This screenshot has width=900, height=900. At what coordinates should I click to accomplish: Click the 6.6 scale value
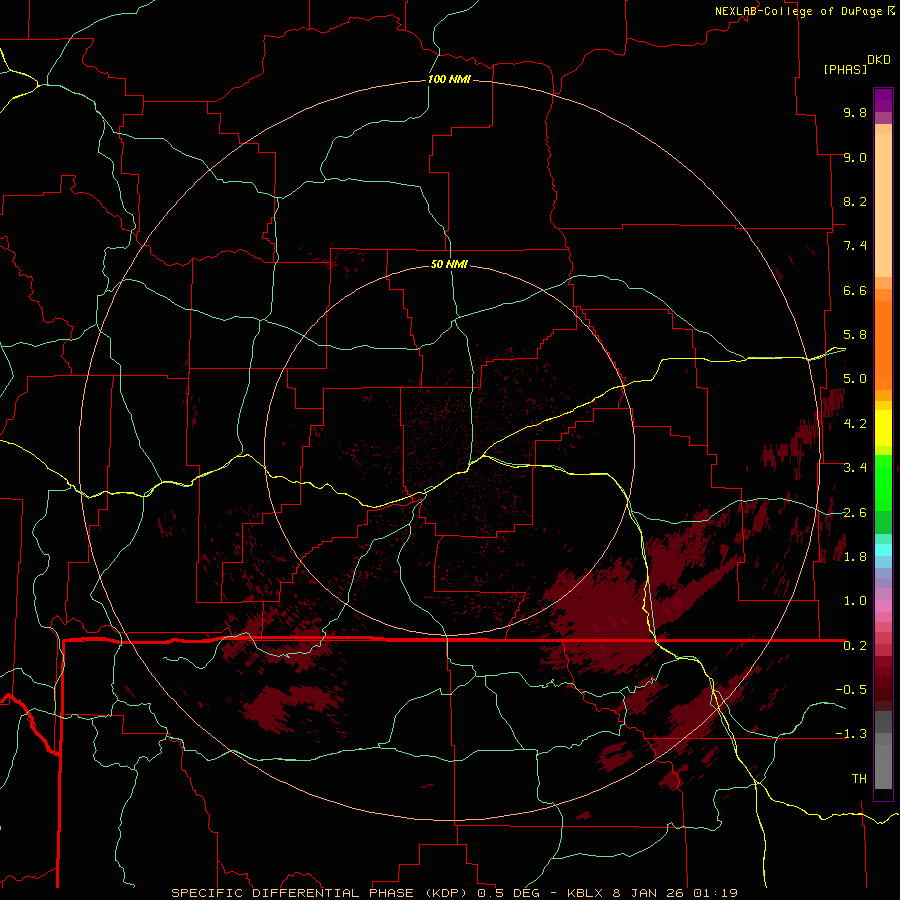pos(855,290)
